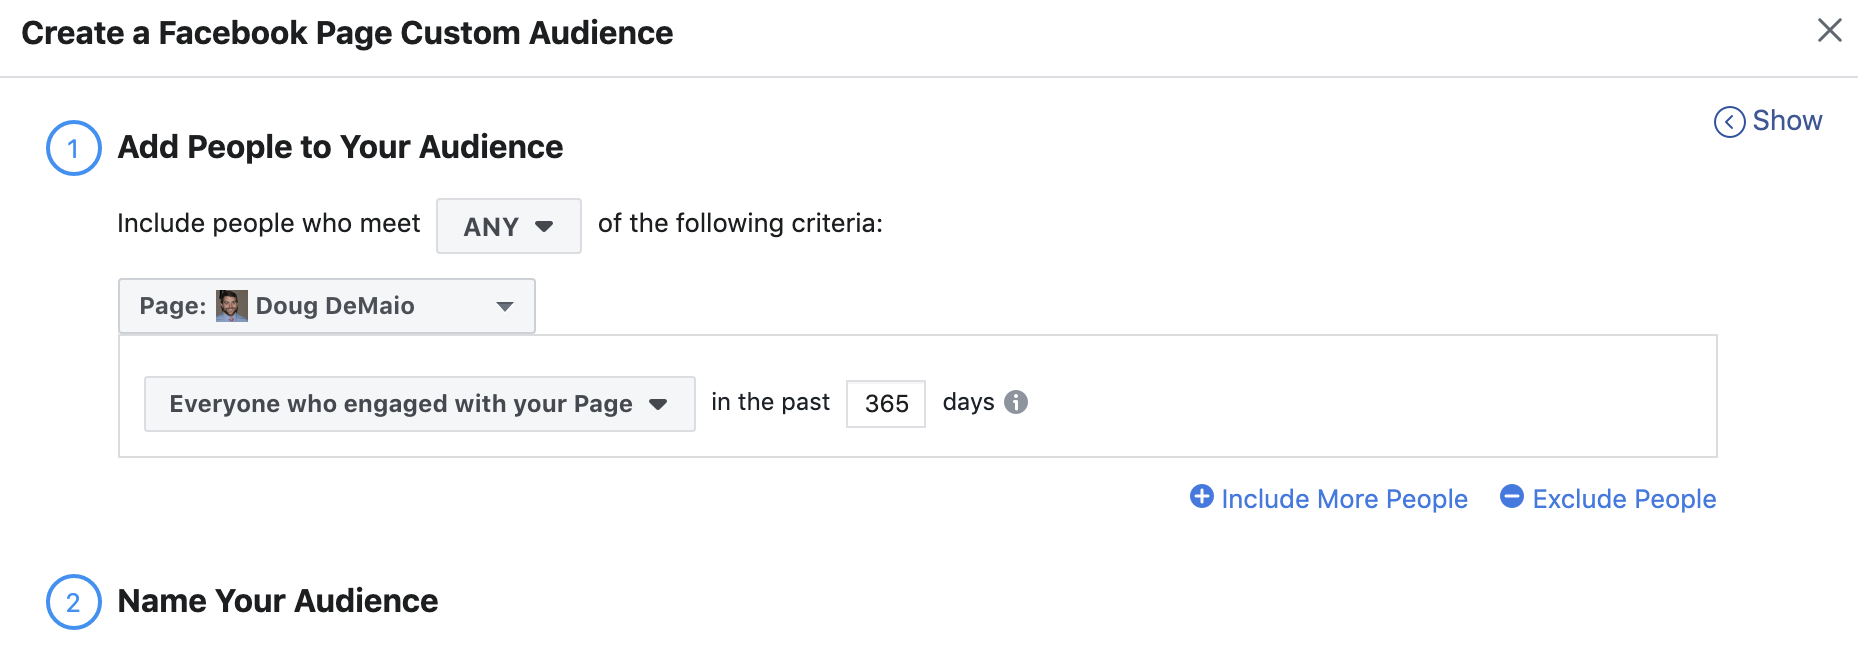
Task: Click the 365 days input field
Action: [885, 404]
